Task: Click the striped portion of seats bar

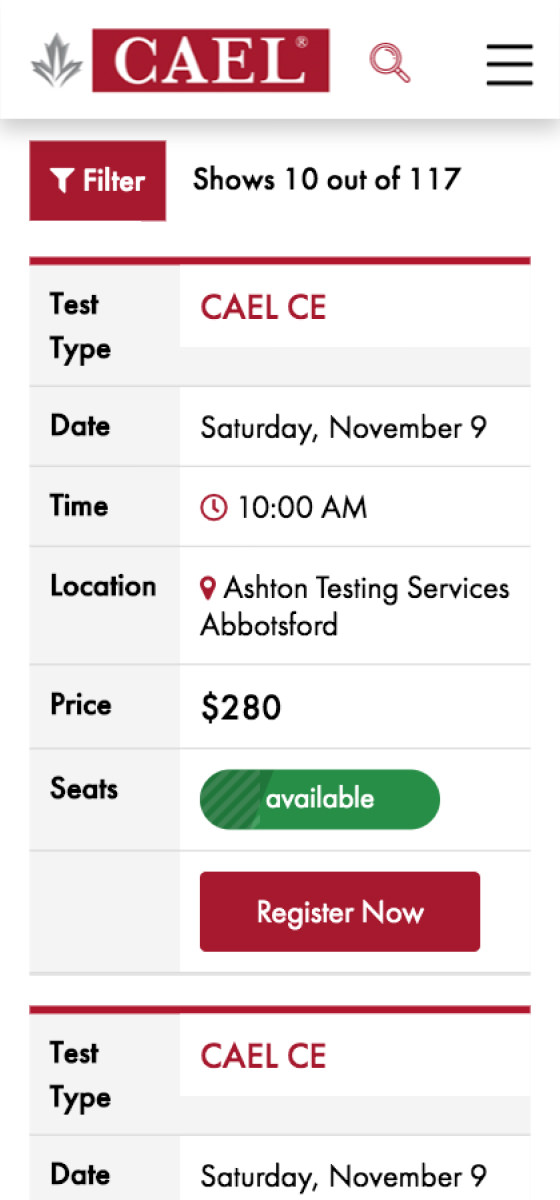Action: pyautogui.click(x=229, y=799)
